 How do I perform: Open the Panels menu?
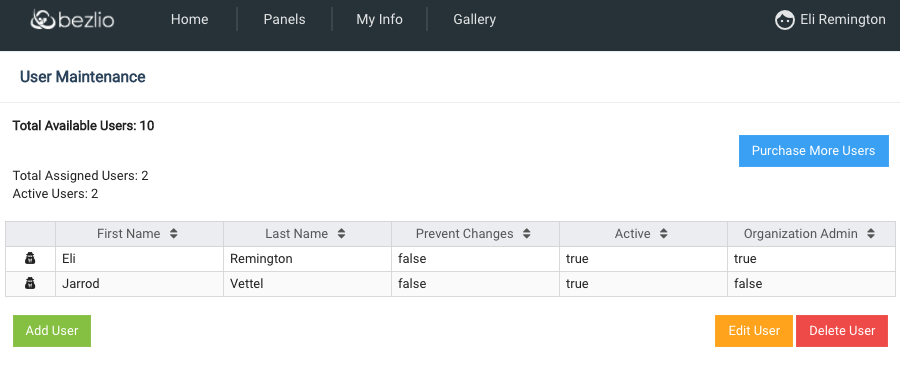(284, 20)
